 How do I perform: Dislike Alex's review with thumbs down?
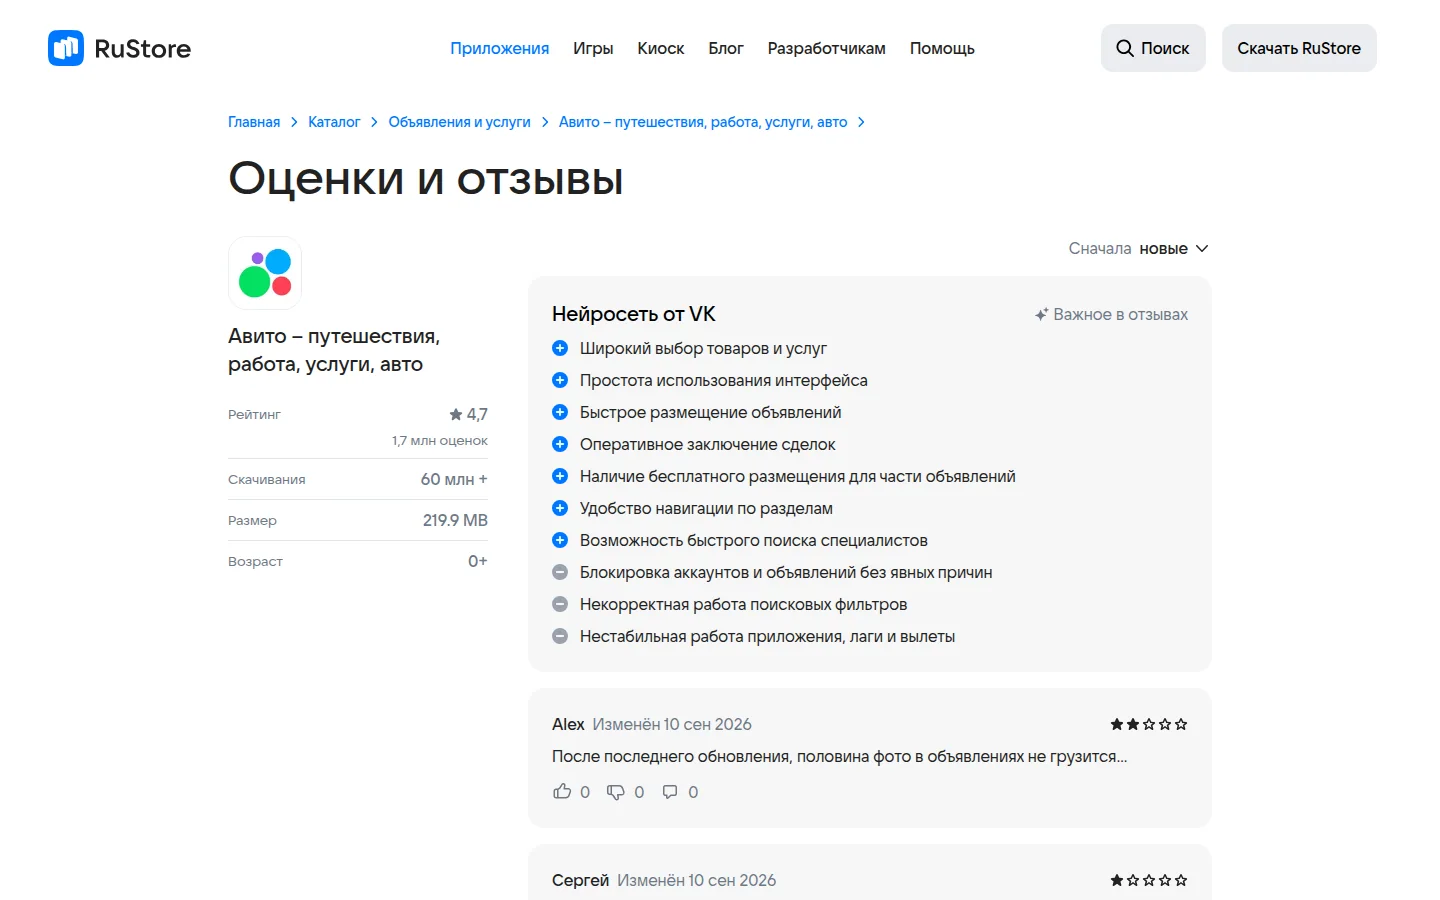(616, 792)
